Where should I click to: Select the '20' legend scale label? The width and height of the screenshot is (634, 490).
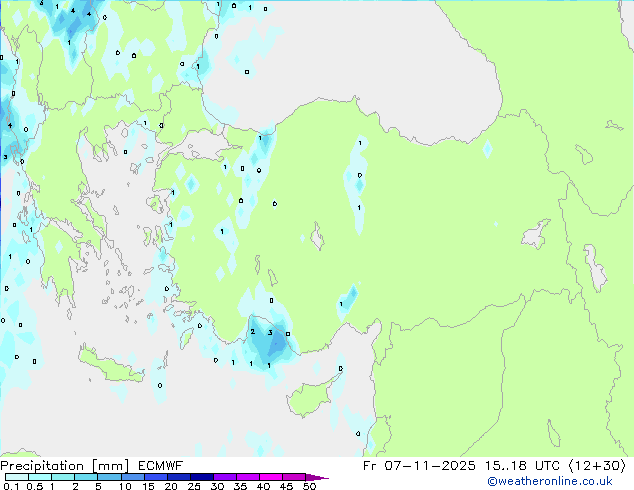pyautogui.click(x=171, y=486)
